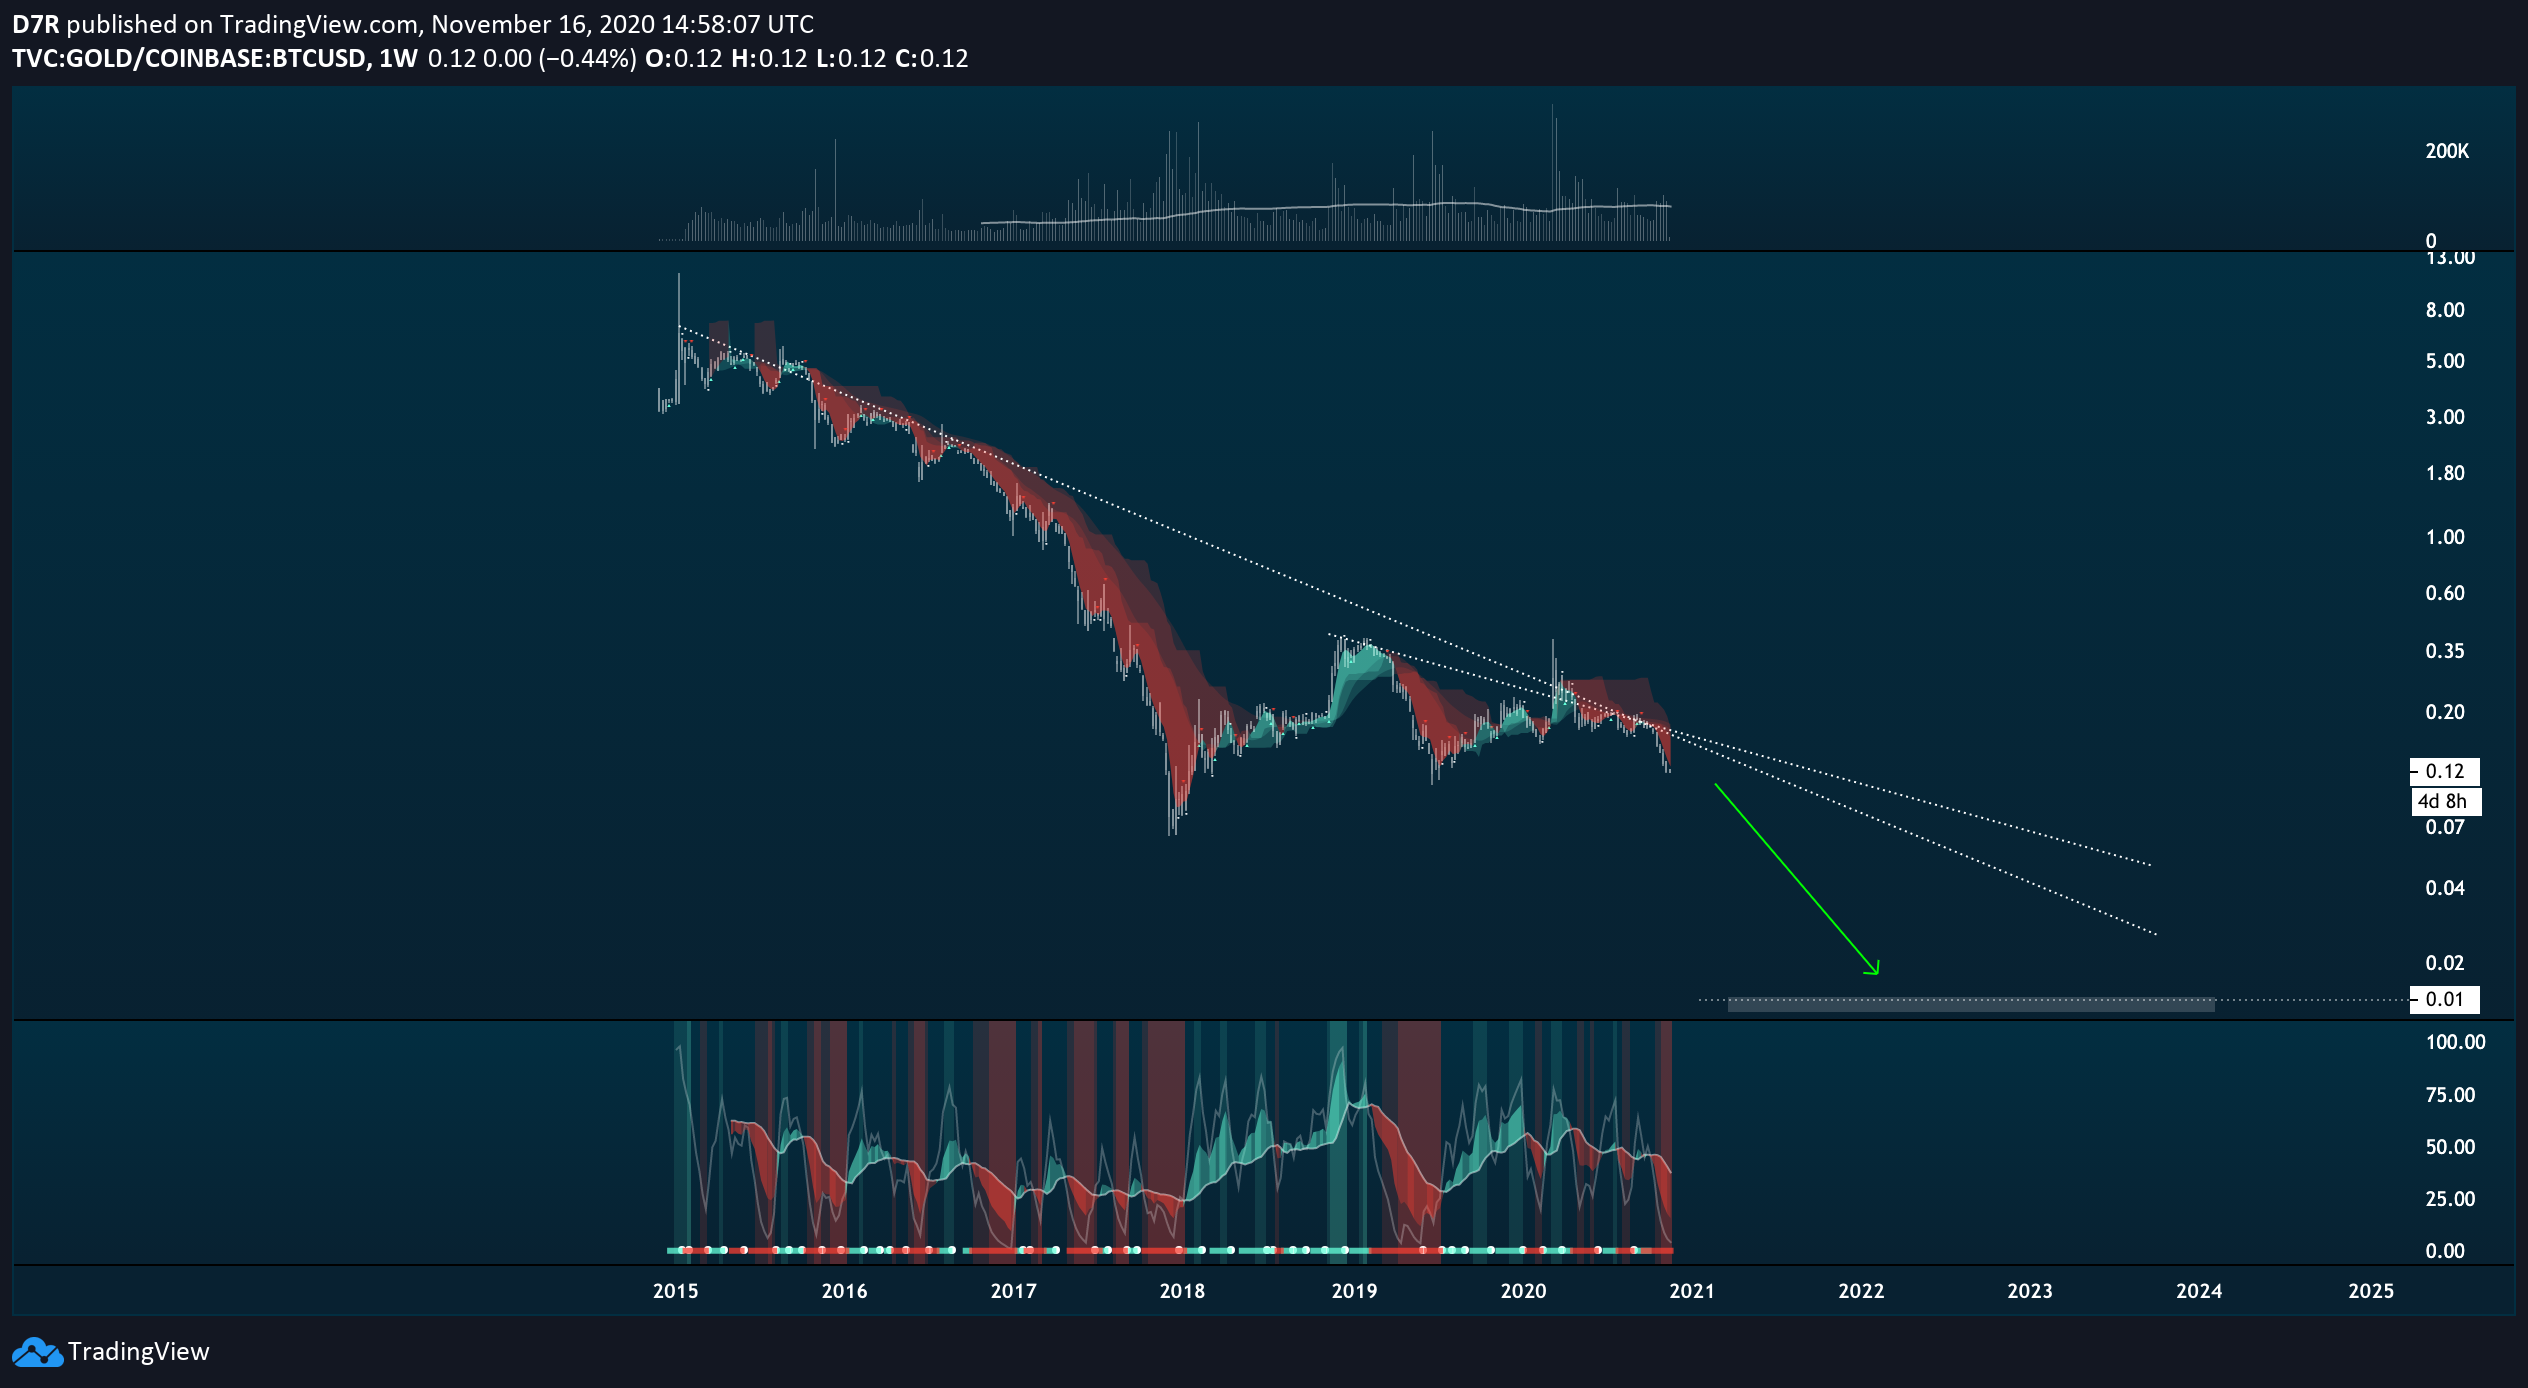The image size is (2528, 1388).
Task: Click the 2021 label on time axis
Action: 1692,1291
